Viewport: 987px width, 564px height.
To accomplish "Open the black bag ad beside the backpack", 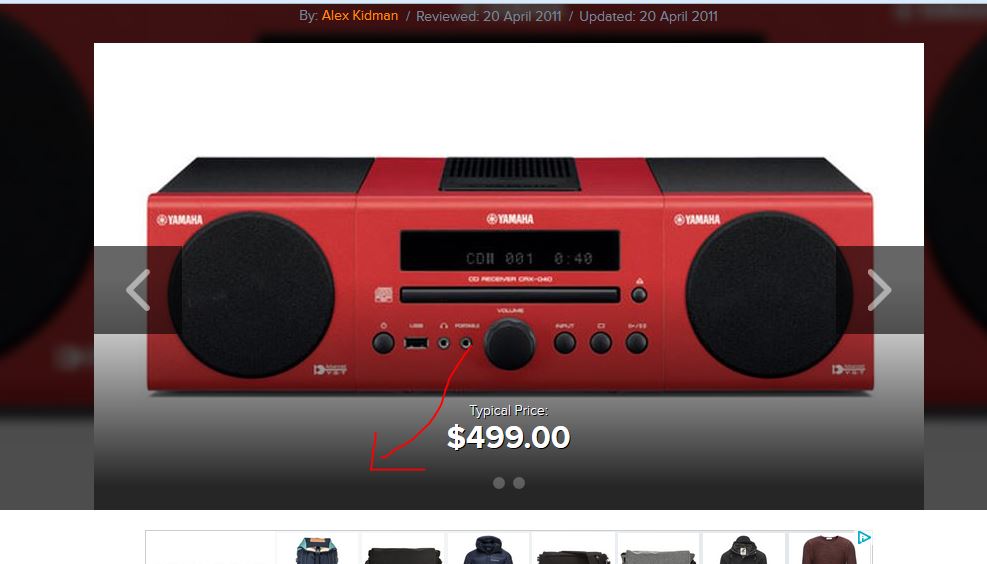I will pyautogui.click(x=403, y=554).
